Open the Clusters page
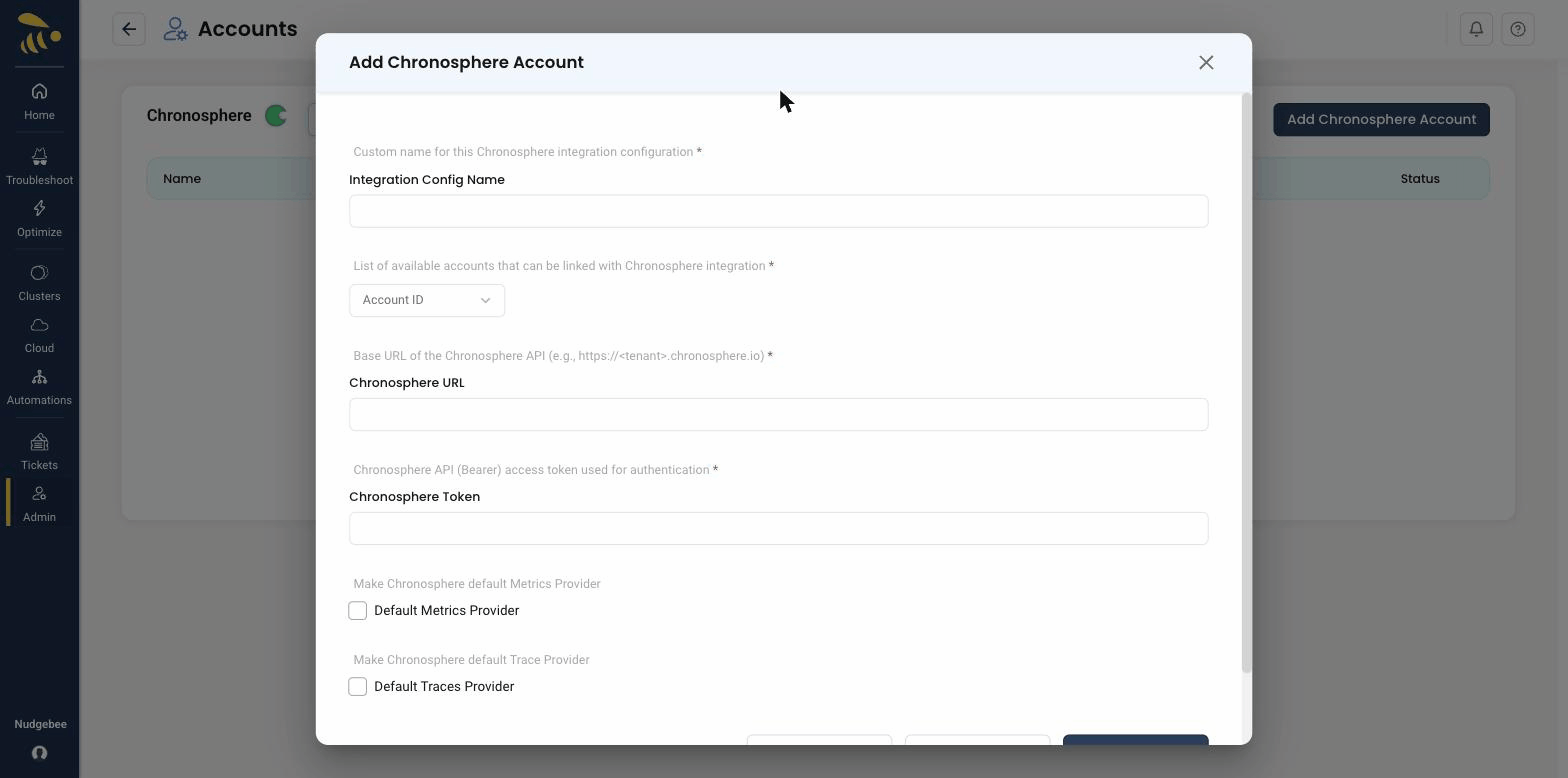The width and height of the screenshot is (1568, 778). [x=39, y=283]
